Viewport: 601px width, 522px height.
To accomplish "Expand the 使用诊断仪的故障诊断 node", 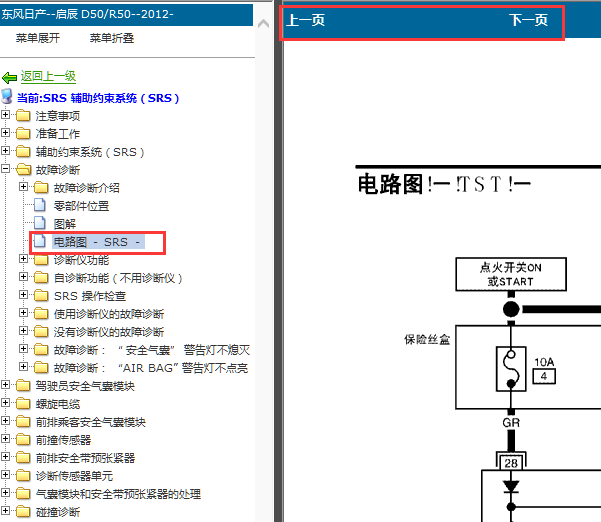I will [23, 312].
